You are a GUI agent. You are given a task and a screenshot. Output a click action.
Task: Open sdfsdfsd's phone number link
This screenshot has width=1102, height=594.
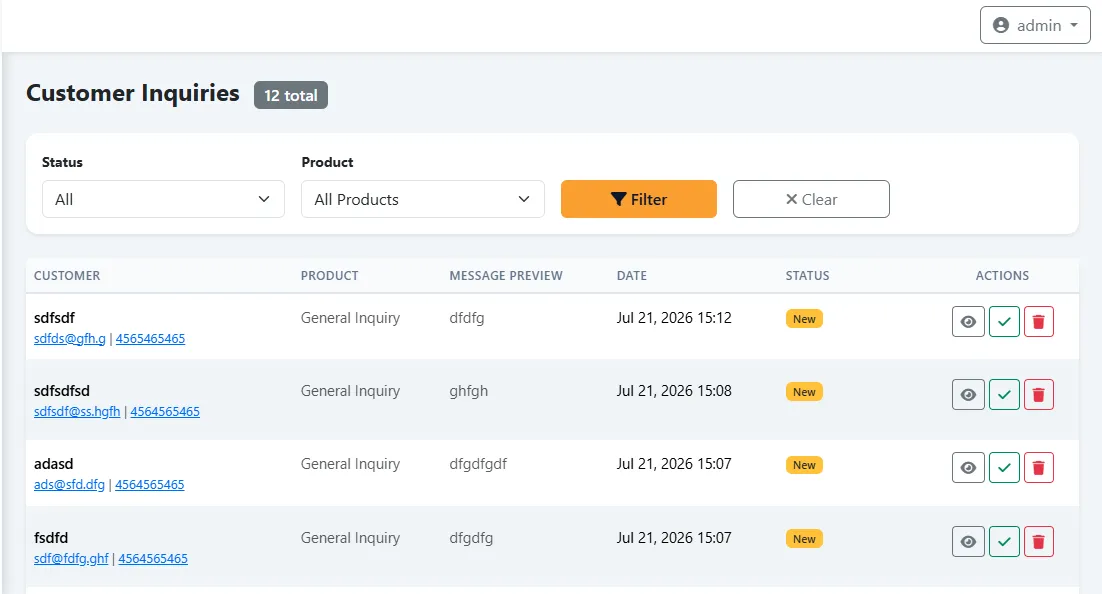(x=165, y=412)
